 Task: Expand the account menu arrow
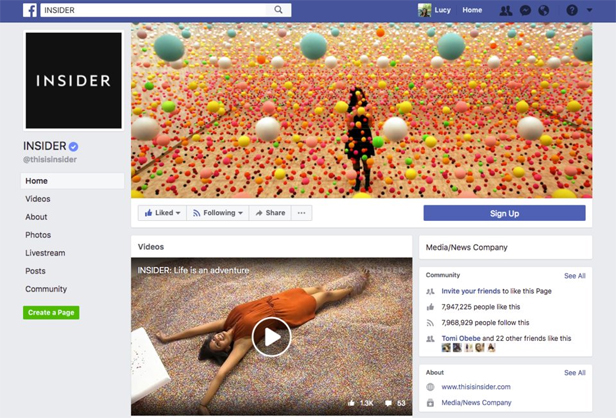[589, 10]
